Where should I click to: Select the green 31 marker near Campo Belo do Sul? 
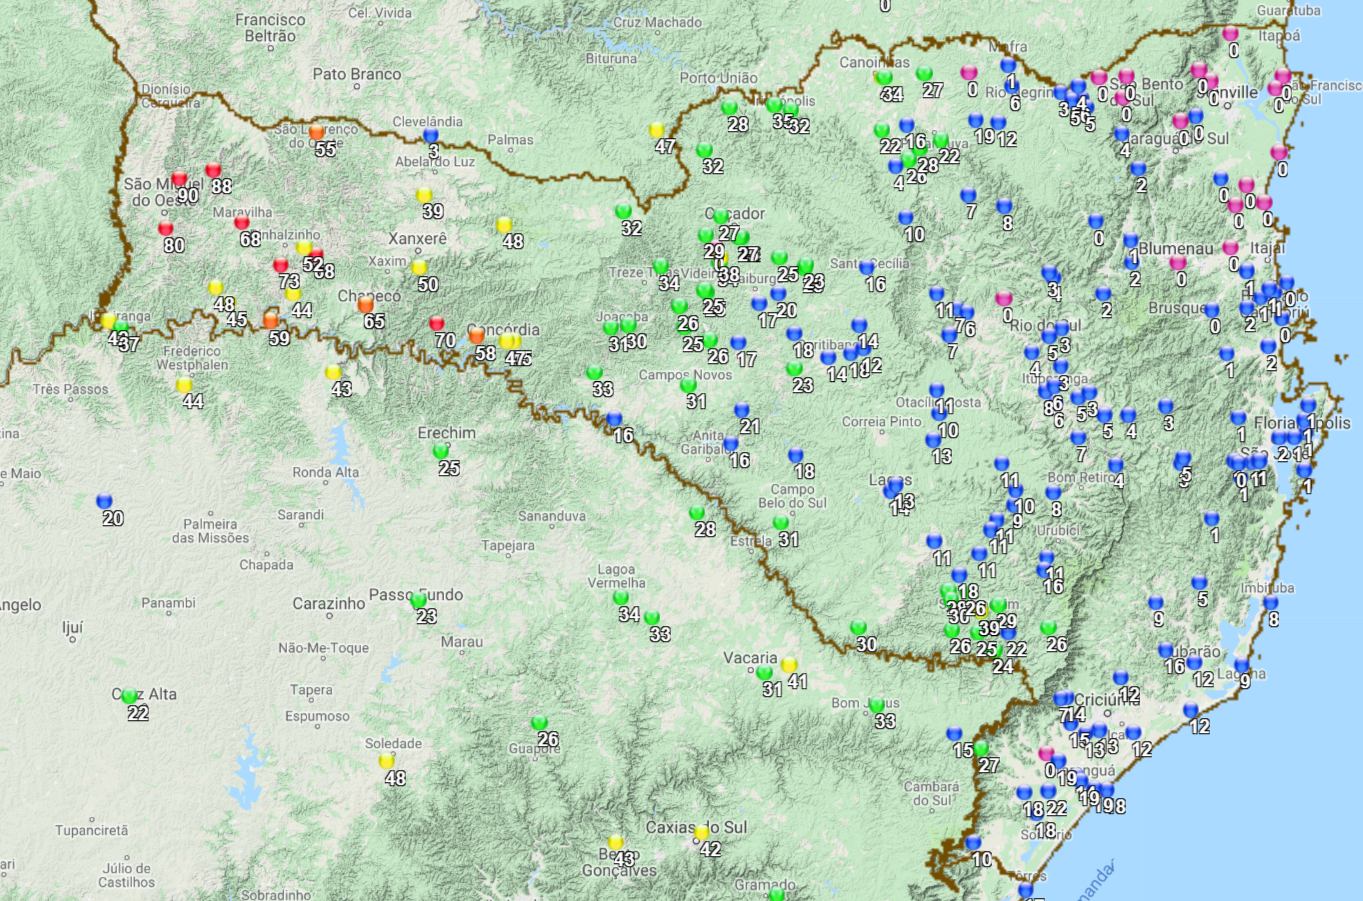[x=781, y=523]
